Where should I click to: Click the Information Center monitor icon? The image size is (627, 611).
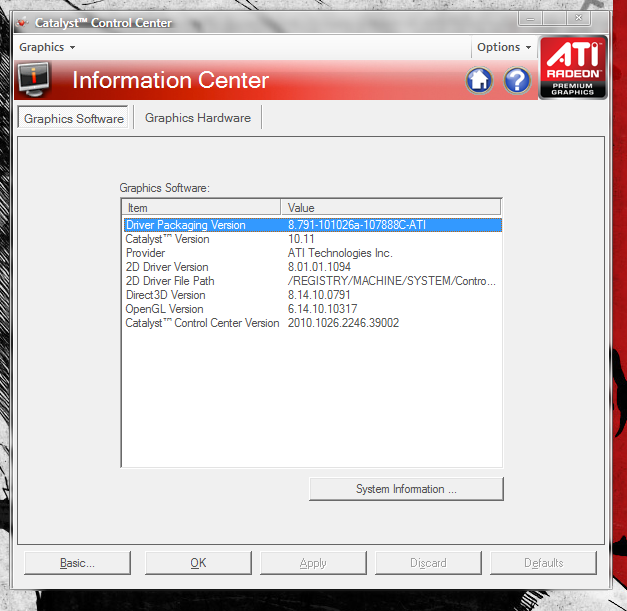34,80
